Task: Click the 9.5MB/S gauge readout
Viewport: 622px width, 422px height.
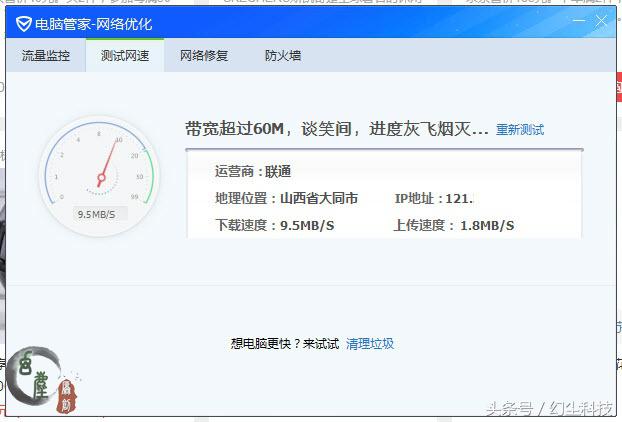Action: [x=96, y=215]
